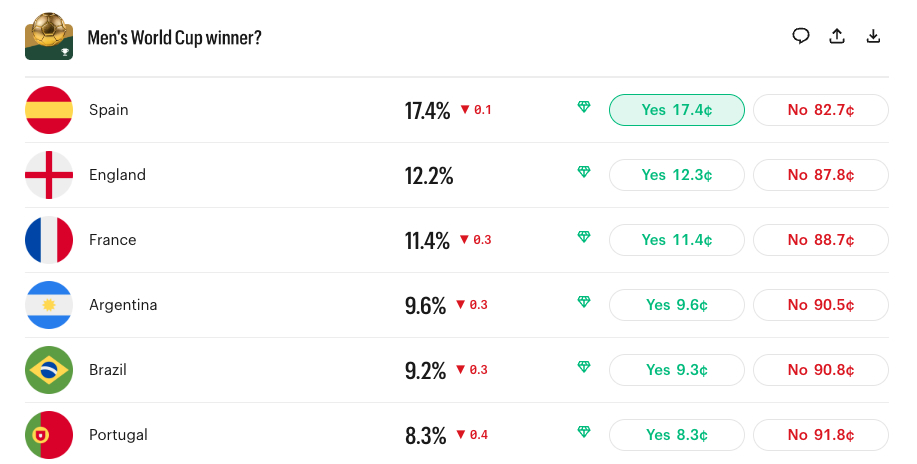Select Yes 17.4¢ for Spain
Image resolution: width=917 pixels, height=464 pixels.
[677, 110]
